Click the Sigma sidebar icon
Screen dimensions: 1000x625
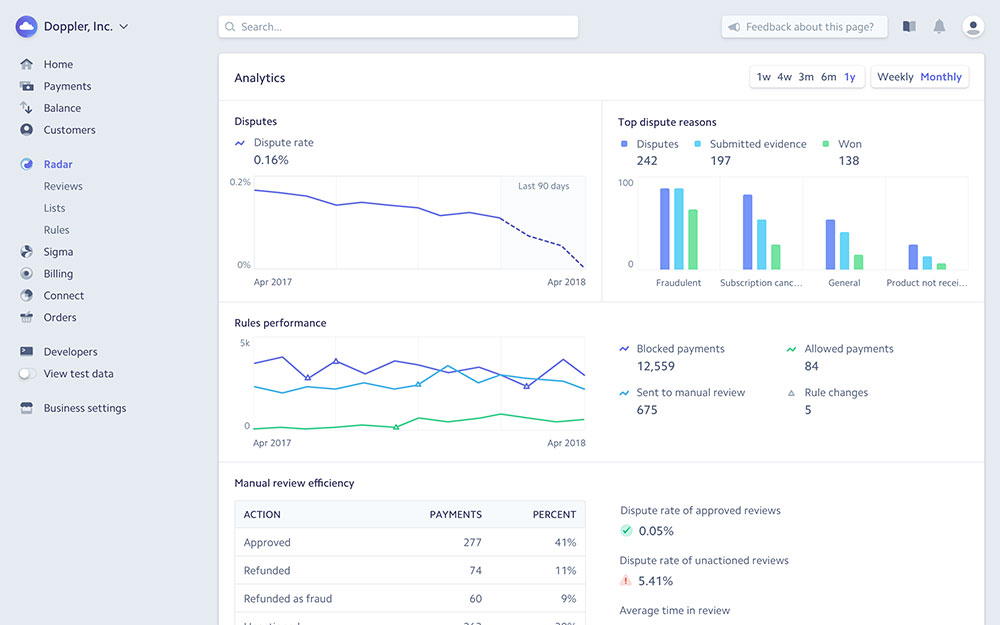tap(26, 252)
